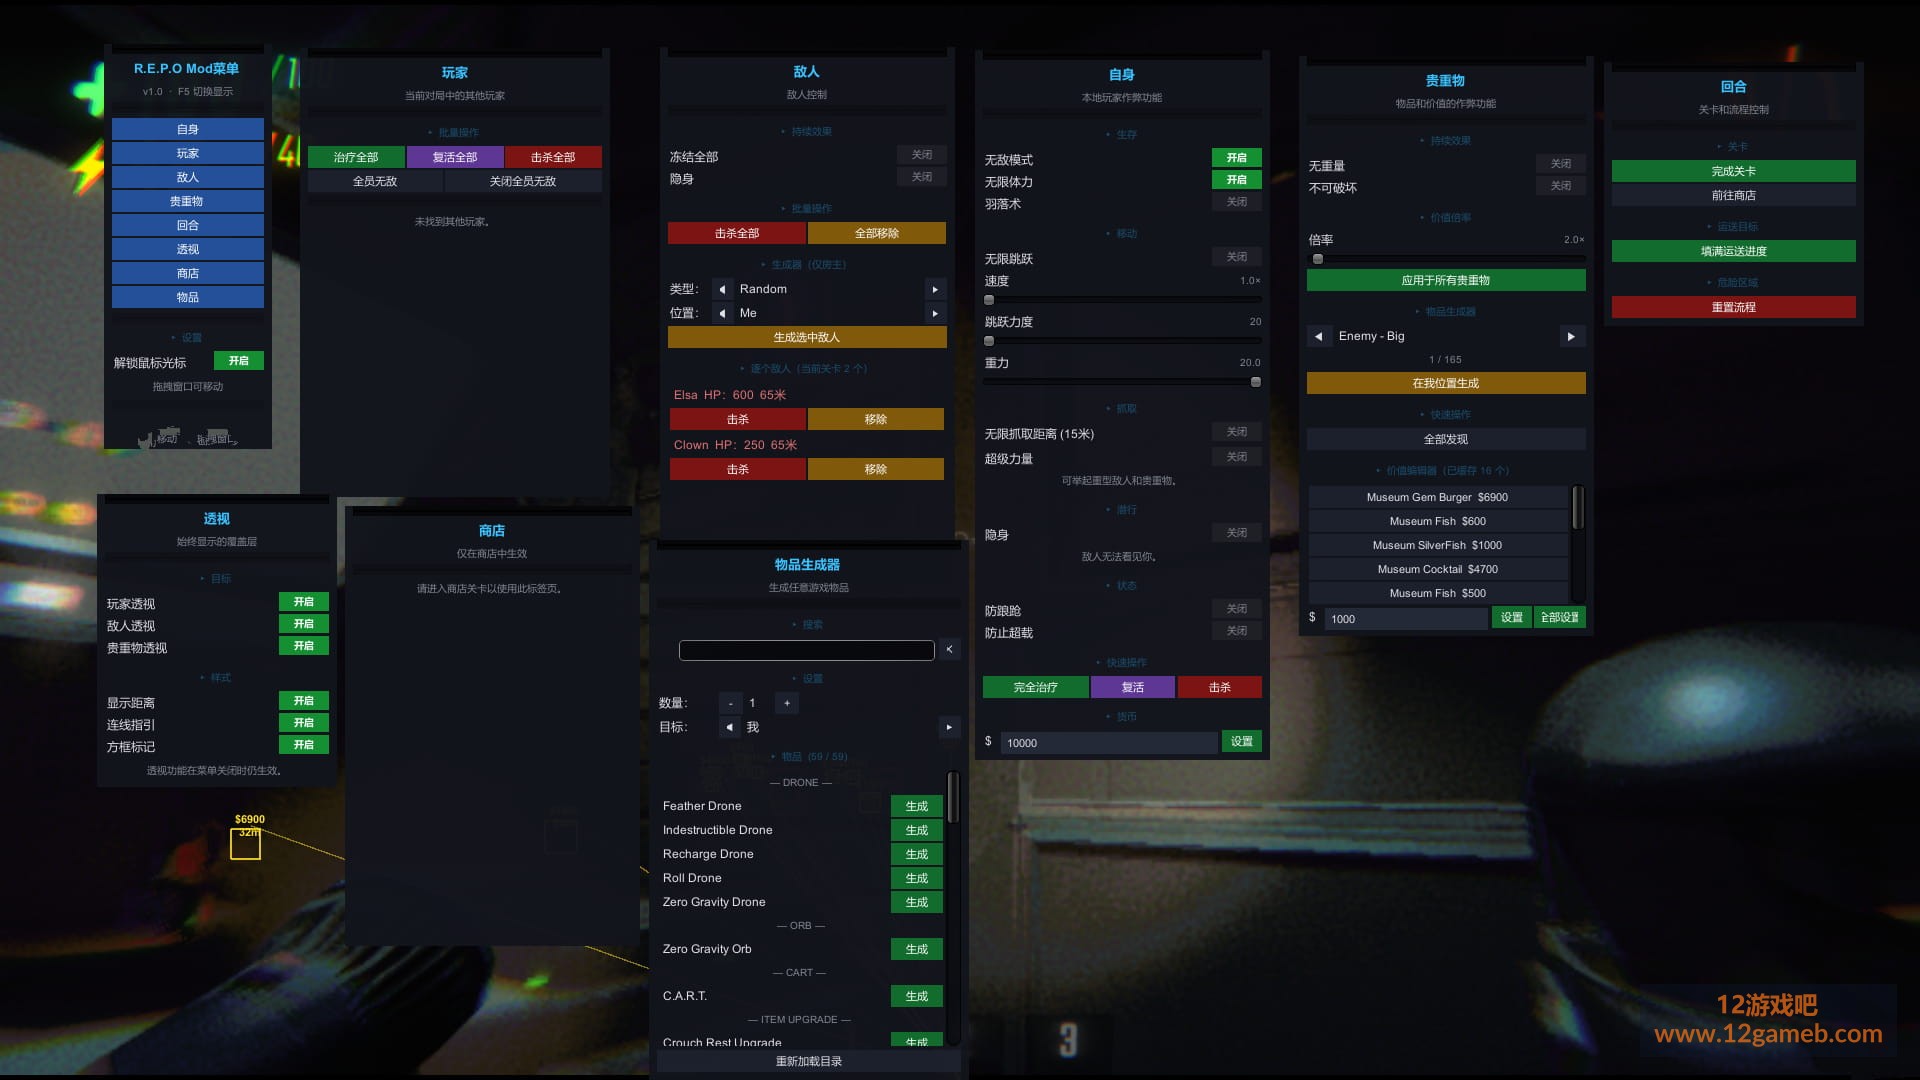Image resolution: width=1920 pixels, height=1080 pixels.
Task: Enable 超级力量 toggle
Action: pos(1237,457)
